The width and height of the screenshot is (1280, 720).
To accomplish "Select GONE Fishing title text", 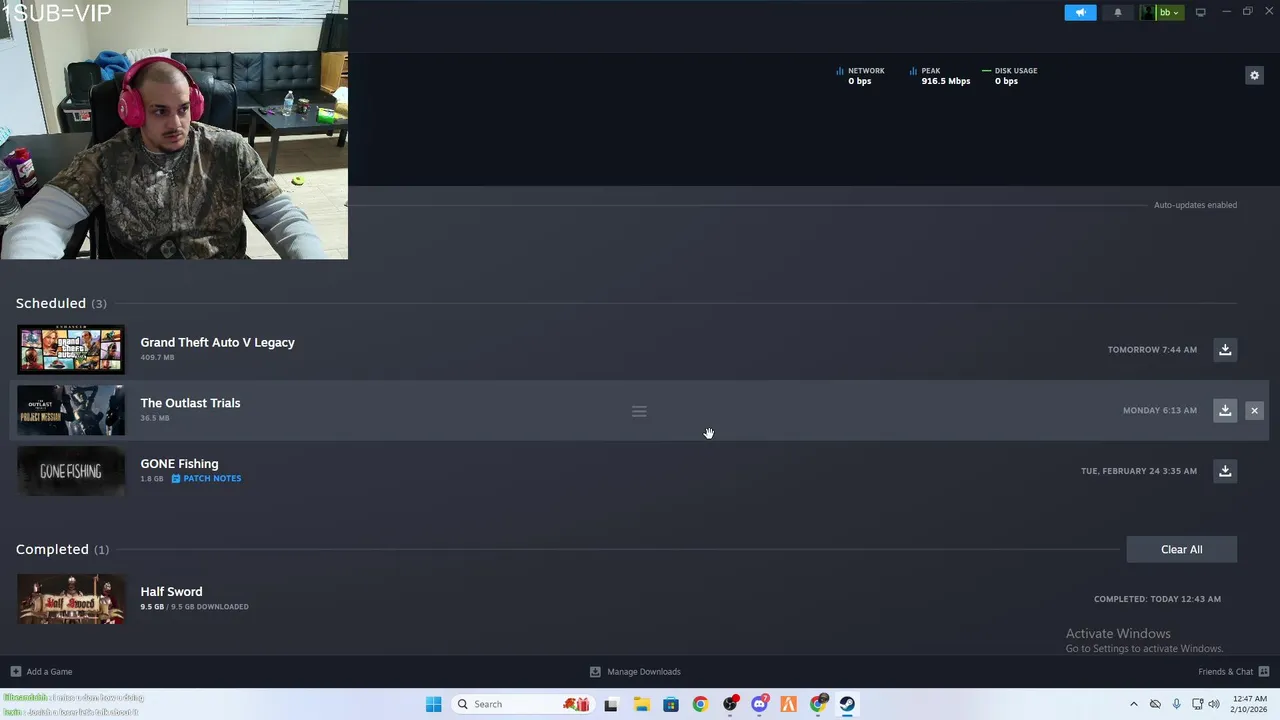I will pyautogui.click(x=179, y=464).
